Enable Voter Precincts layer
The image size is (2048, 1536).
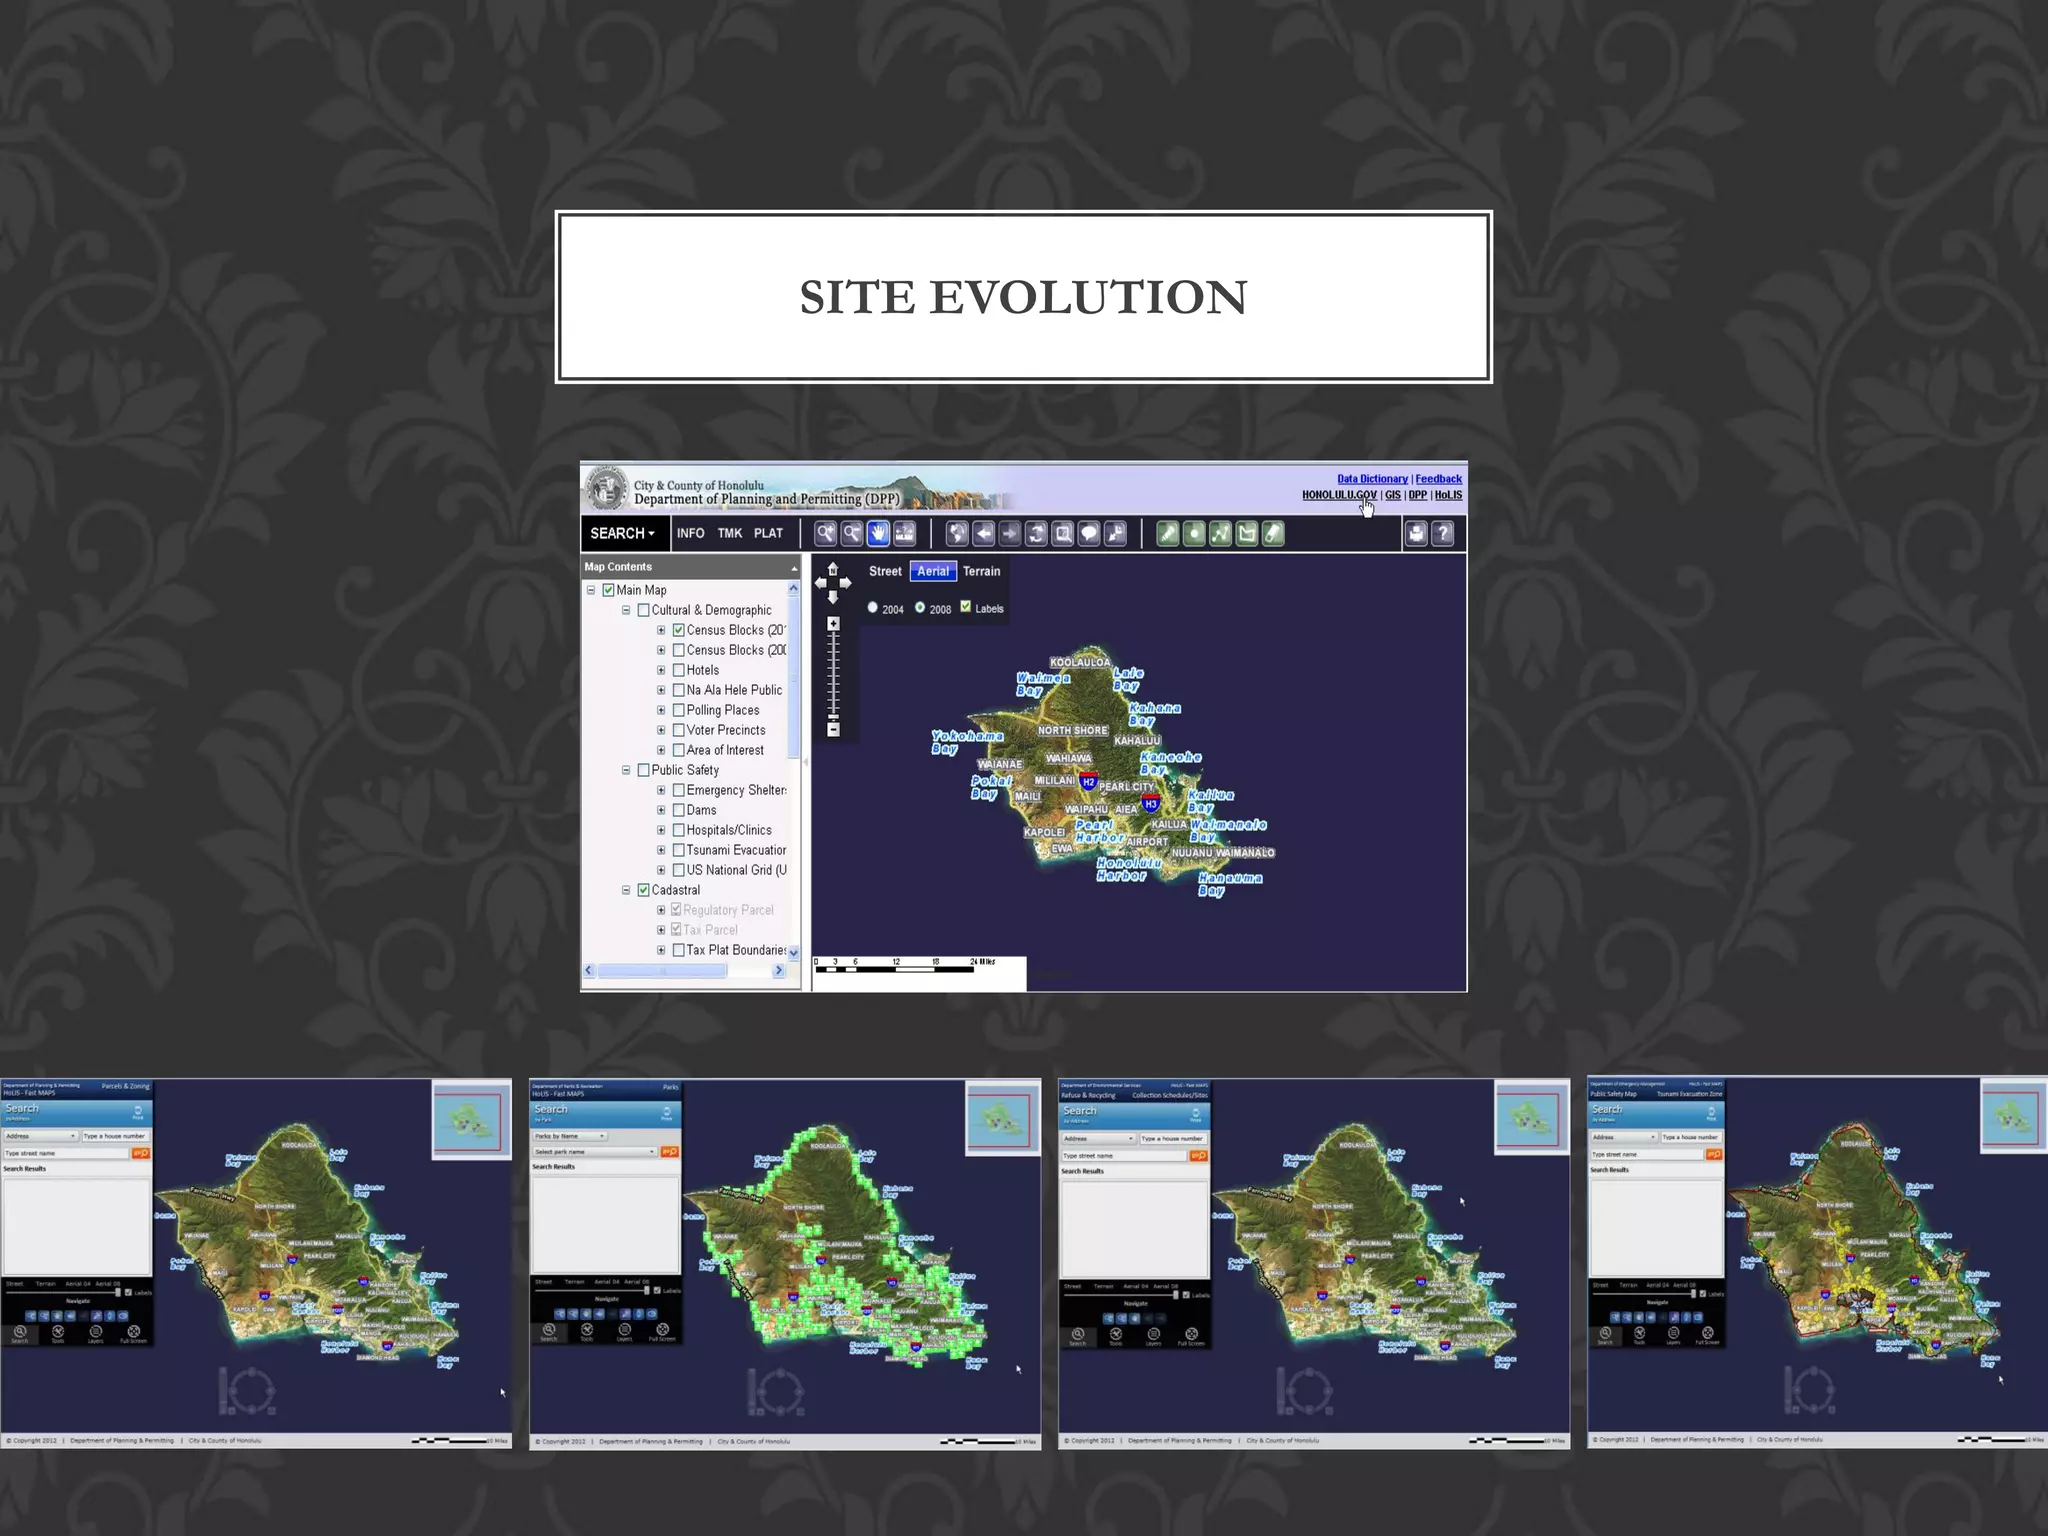pos(678,730)
